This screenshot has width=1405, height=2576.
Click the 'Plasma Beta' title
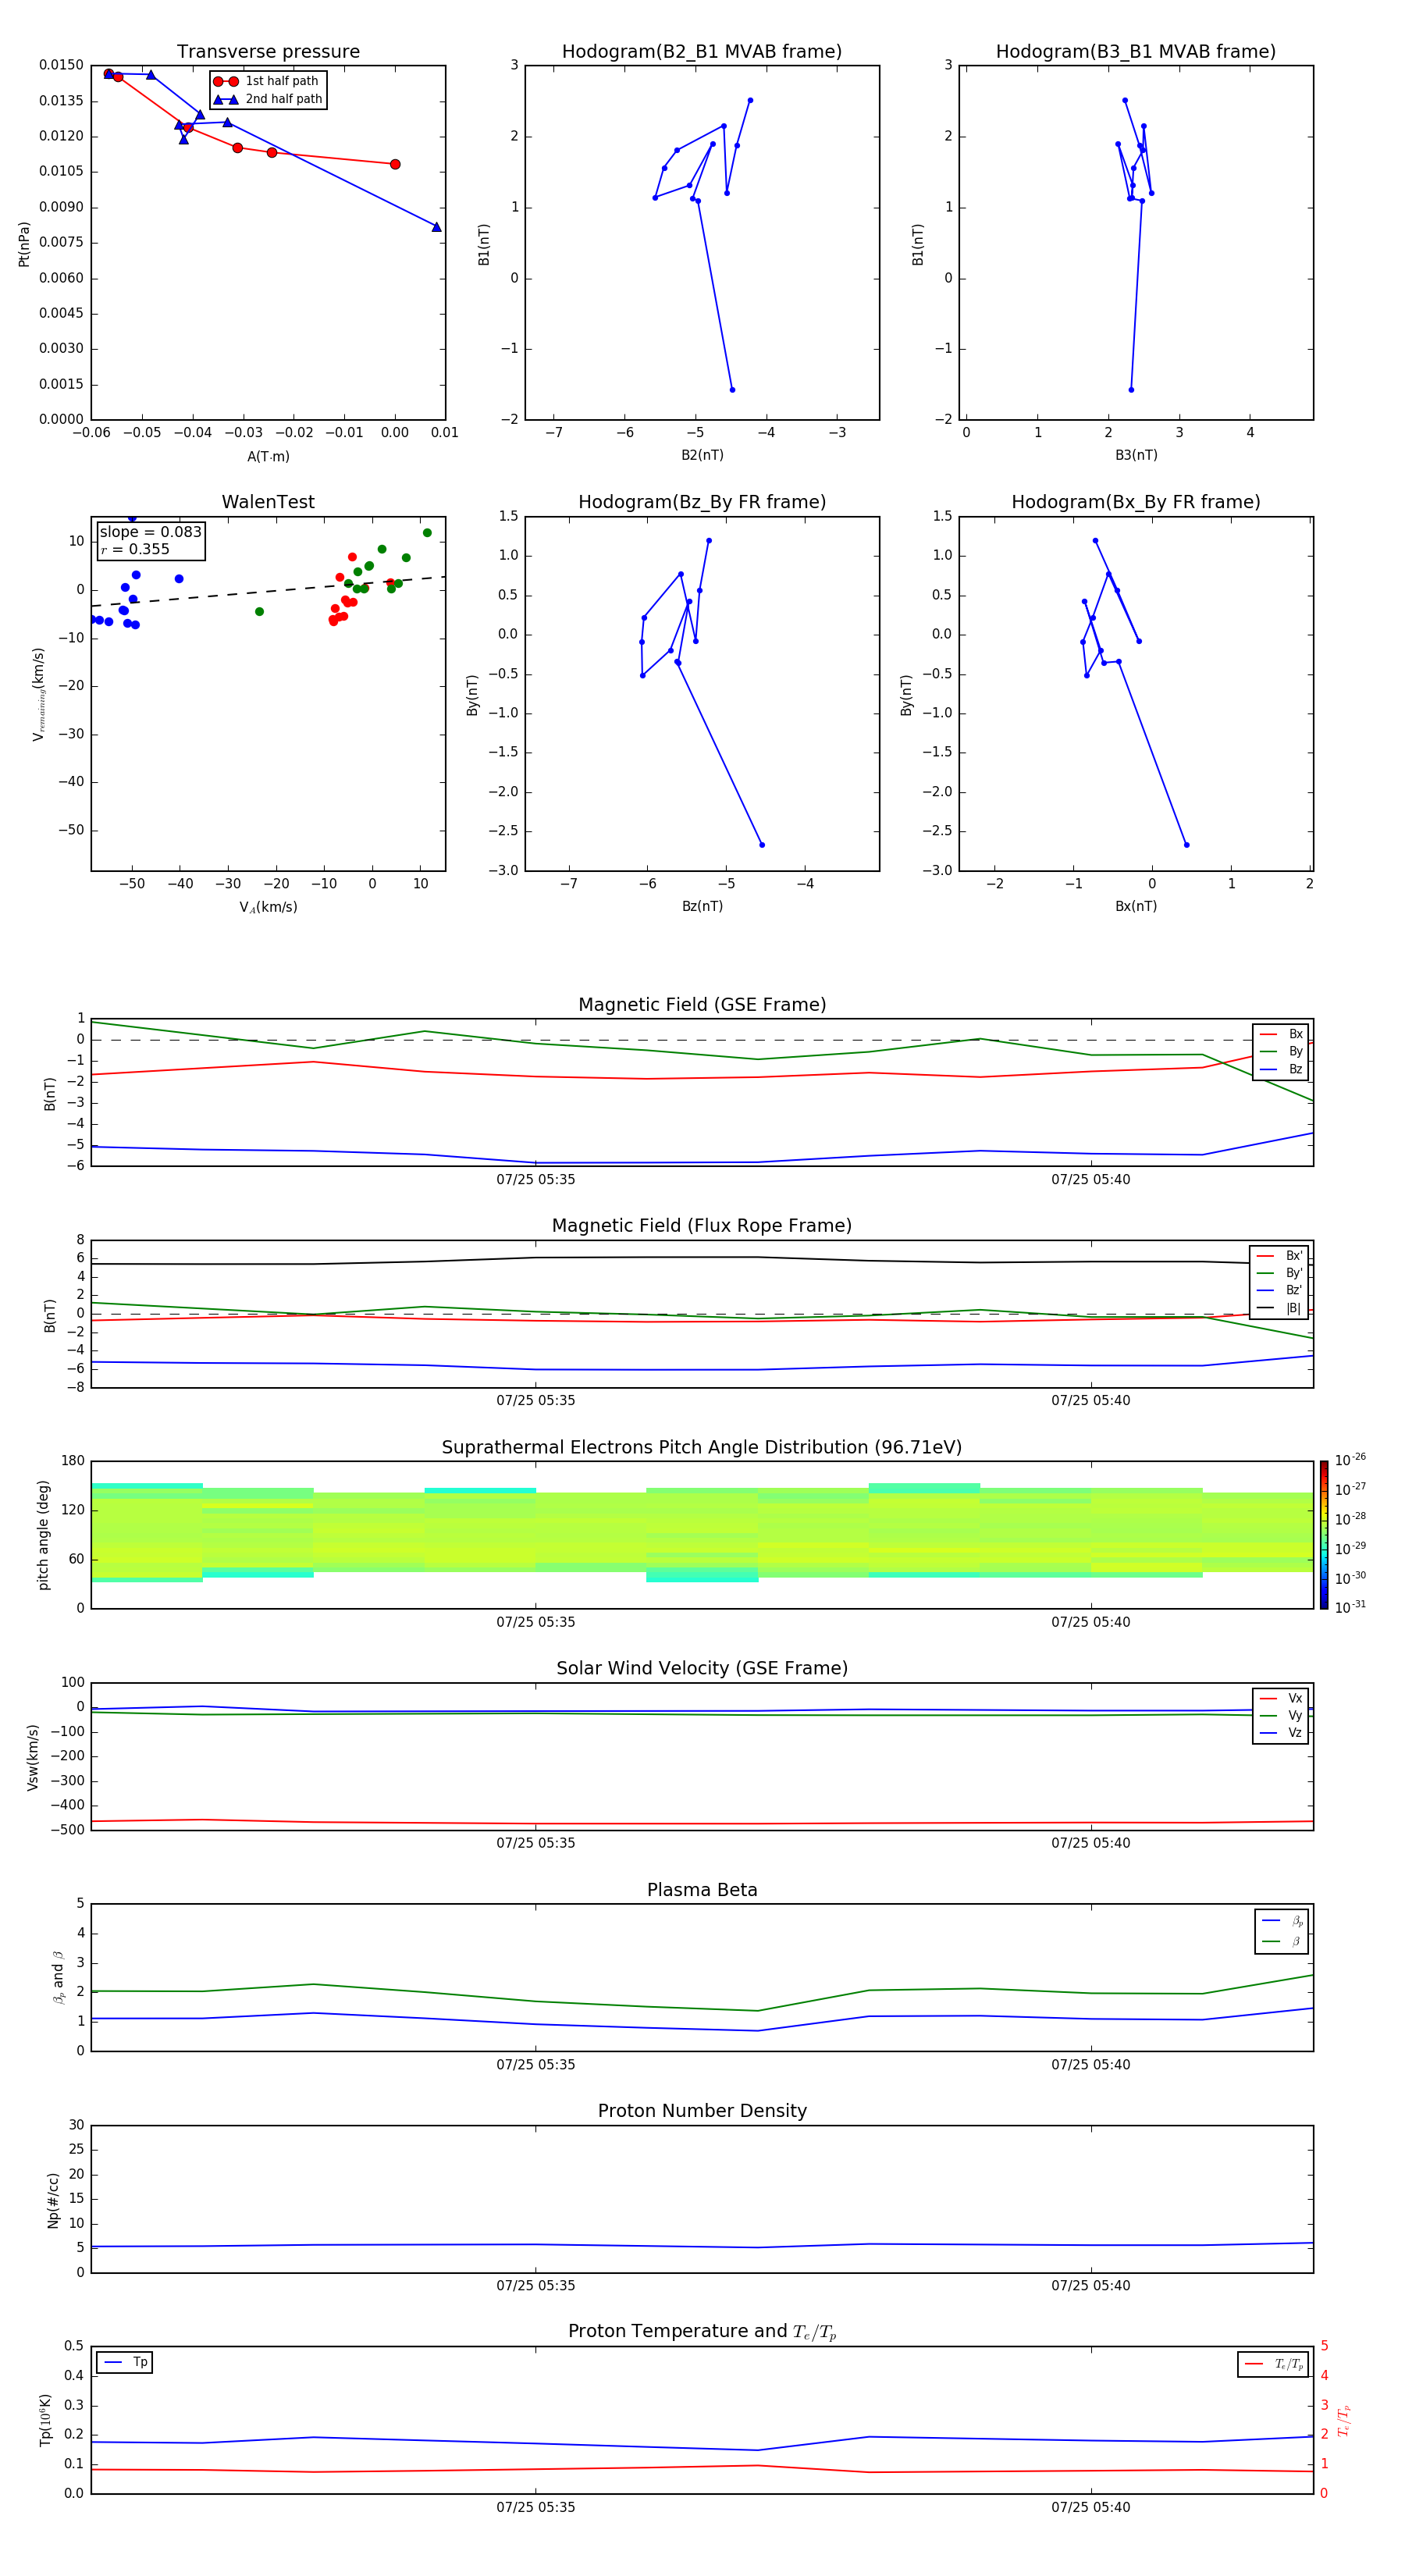click(702, 1891)
